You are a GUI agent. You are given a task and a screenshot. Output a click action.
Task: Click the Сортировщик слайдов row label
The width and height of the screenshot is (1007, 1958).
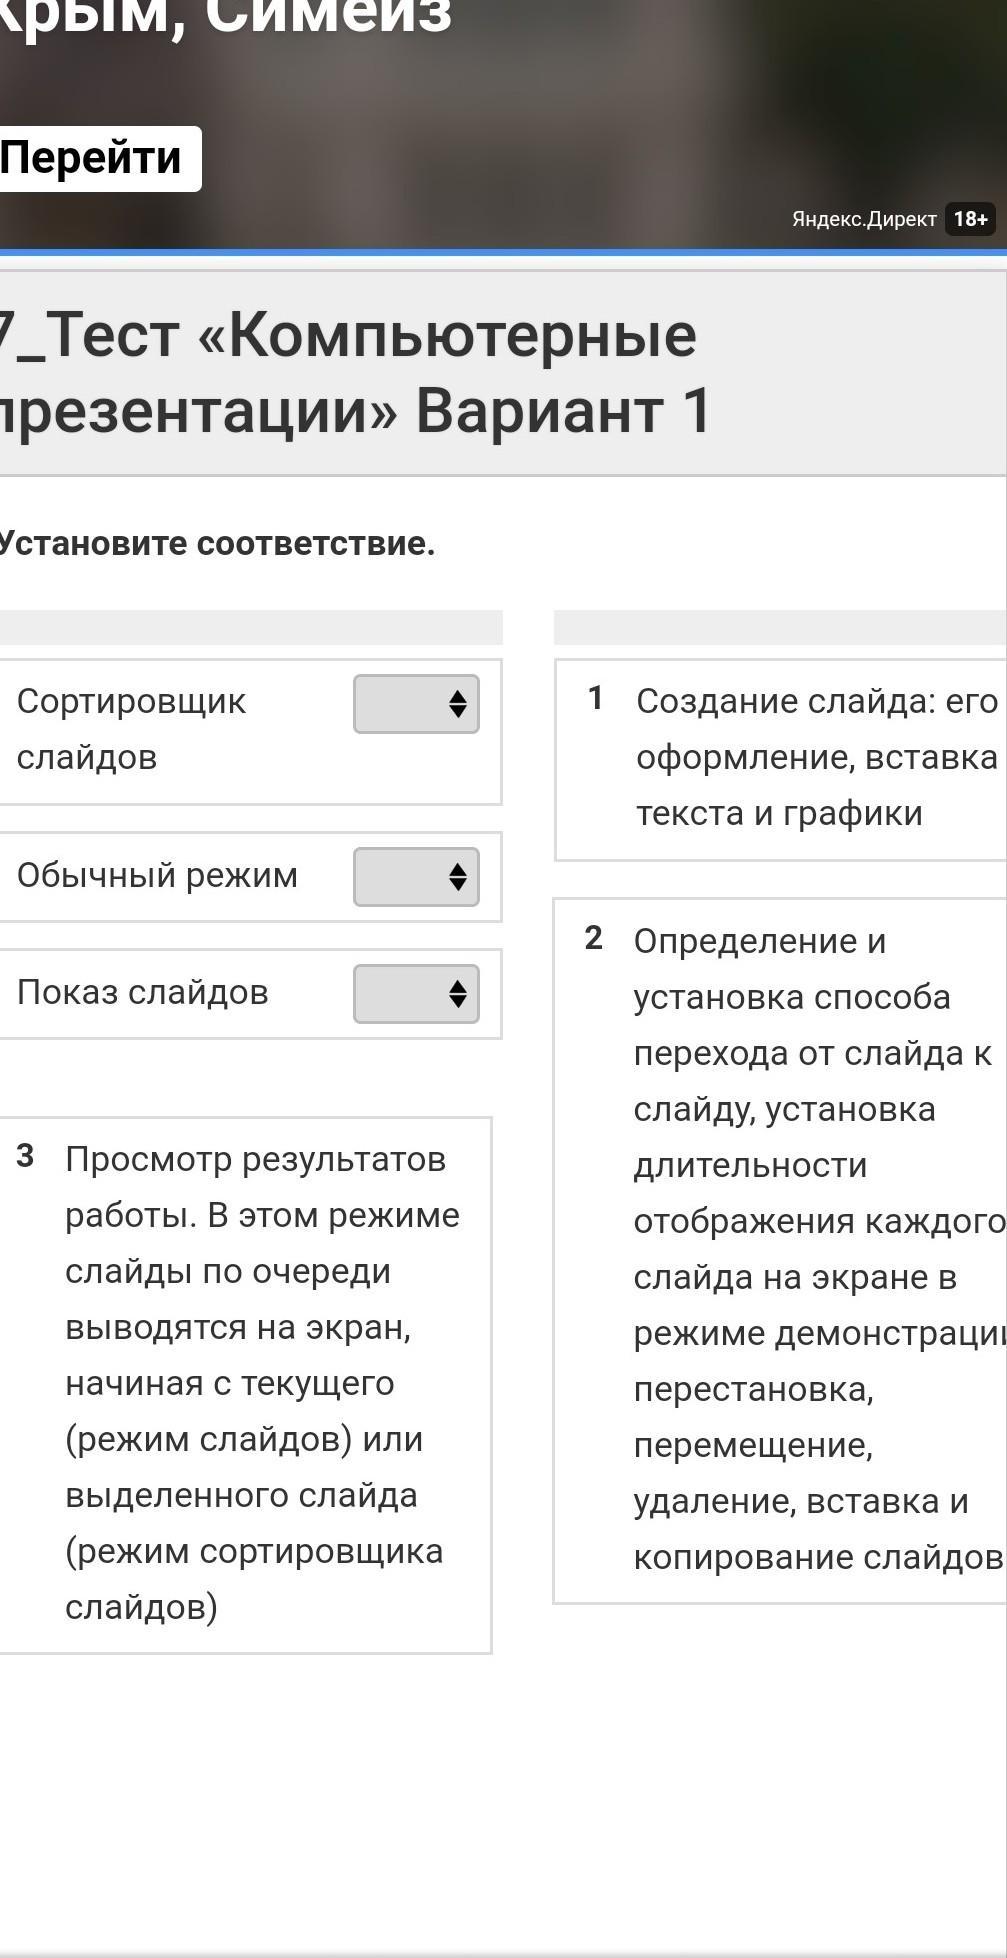point(130,729)
